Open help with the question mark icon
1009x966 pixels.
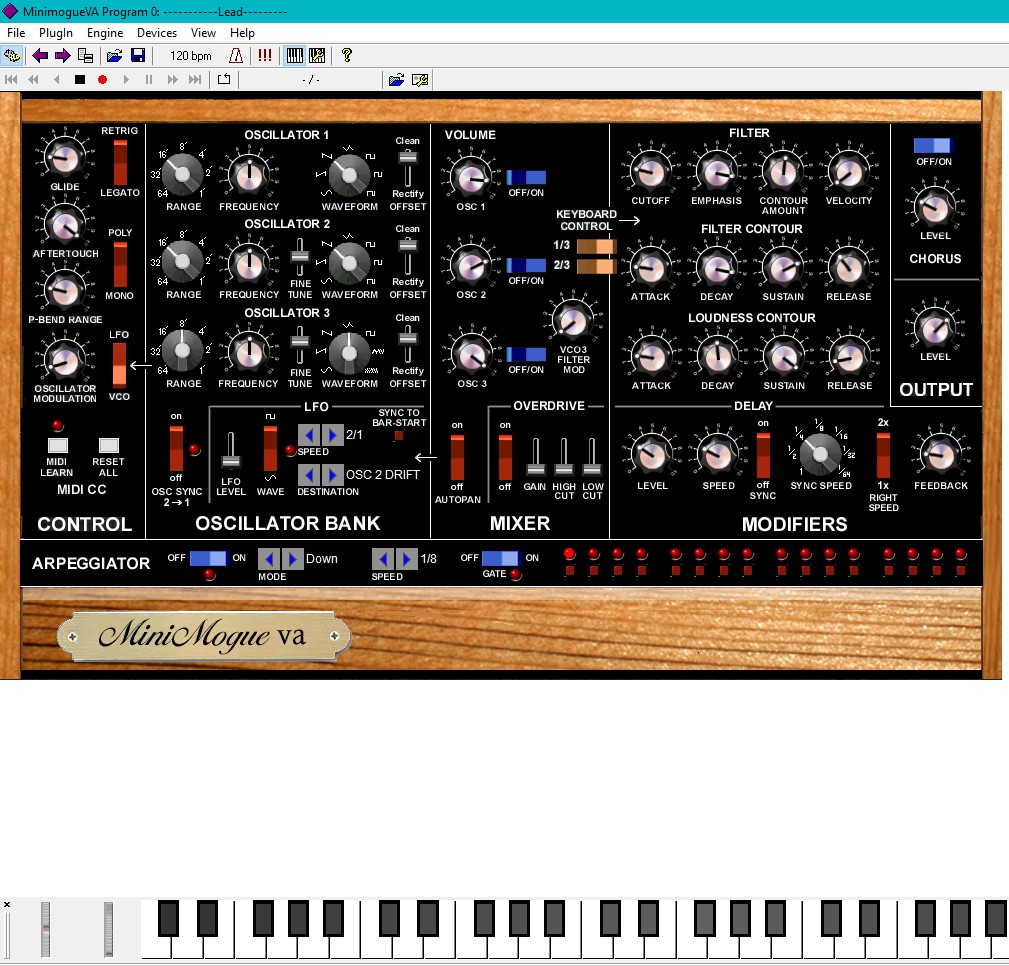click(347, 55)
